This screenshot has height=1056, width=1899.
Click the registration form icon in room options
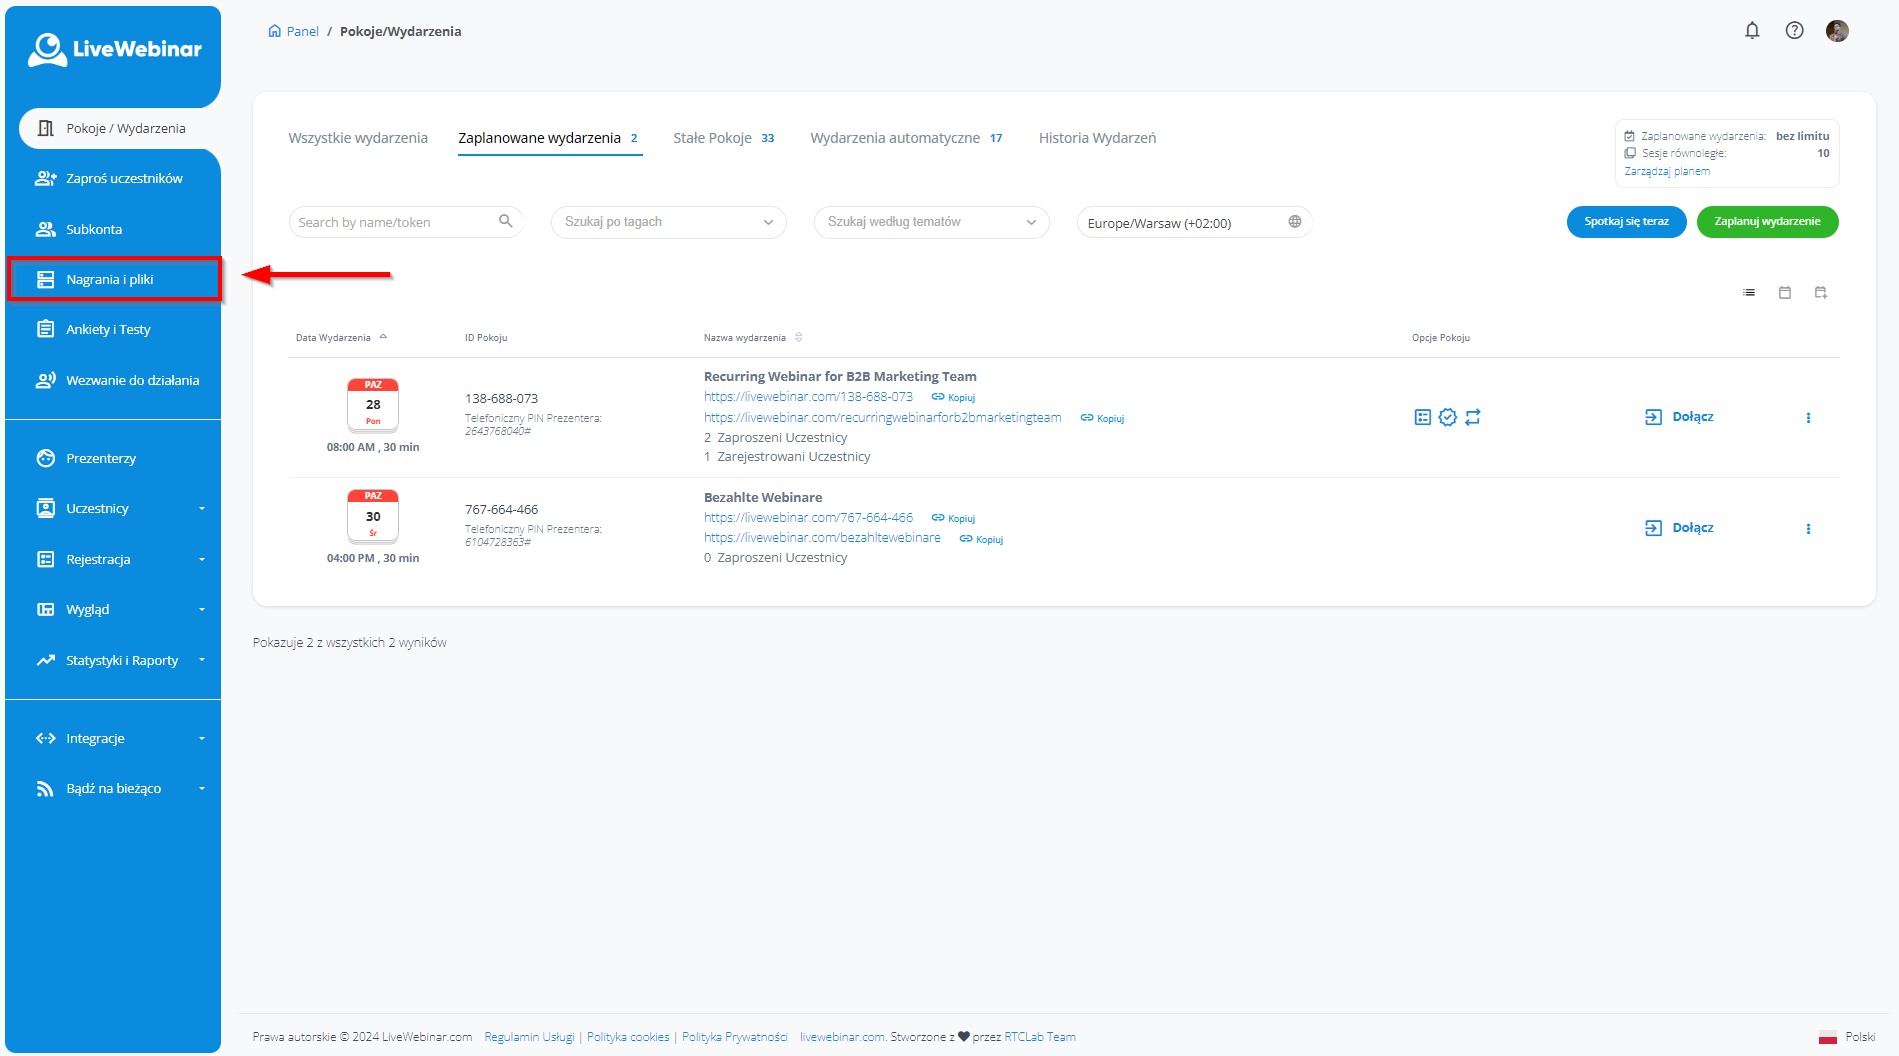pos(1423,417)
